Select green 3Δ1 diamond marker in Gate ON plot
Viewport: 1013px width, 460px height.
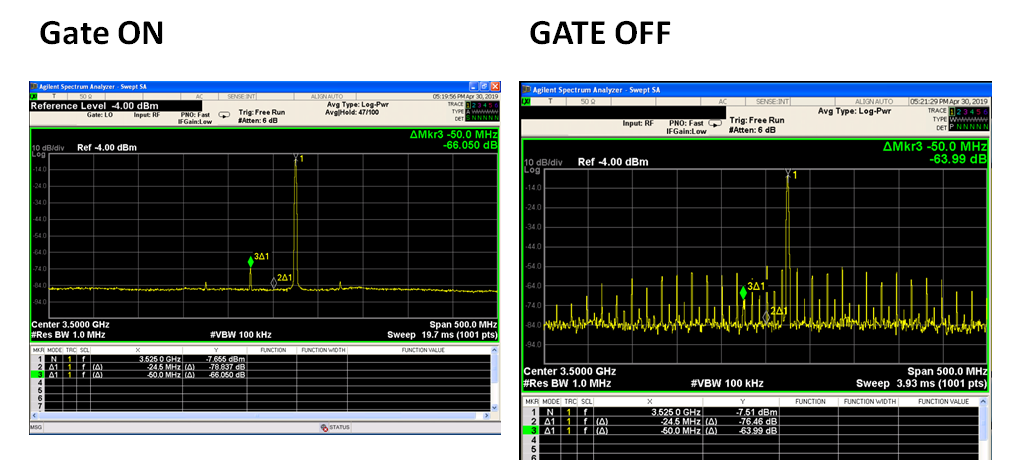coord(251,261)
